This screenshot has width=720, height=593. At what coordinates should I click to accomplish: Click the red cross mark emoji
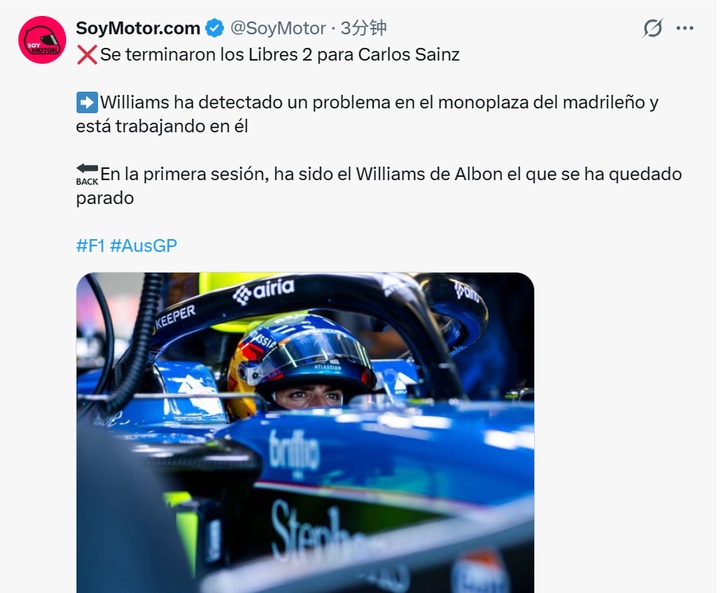pyautogui.click(x=87, y=55)
